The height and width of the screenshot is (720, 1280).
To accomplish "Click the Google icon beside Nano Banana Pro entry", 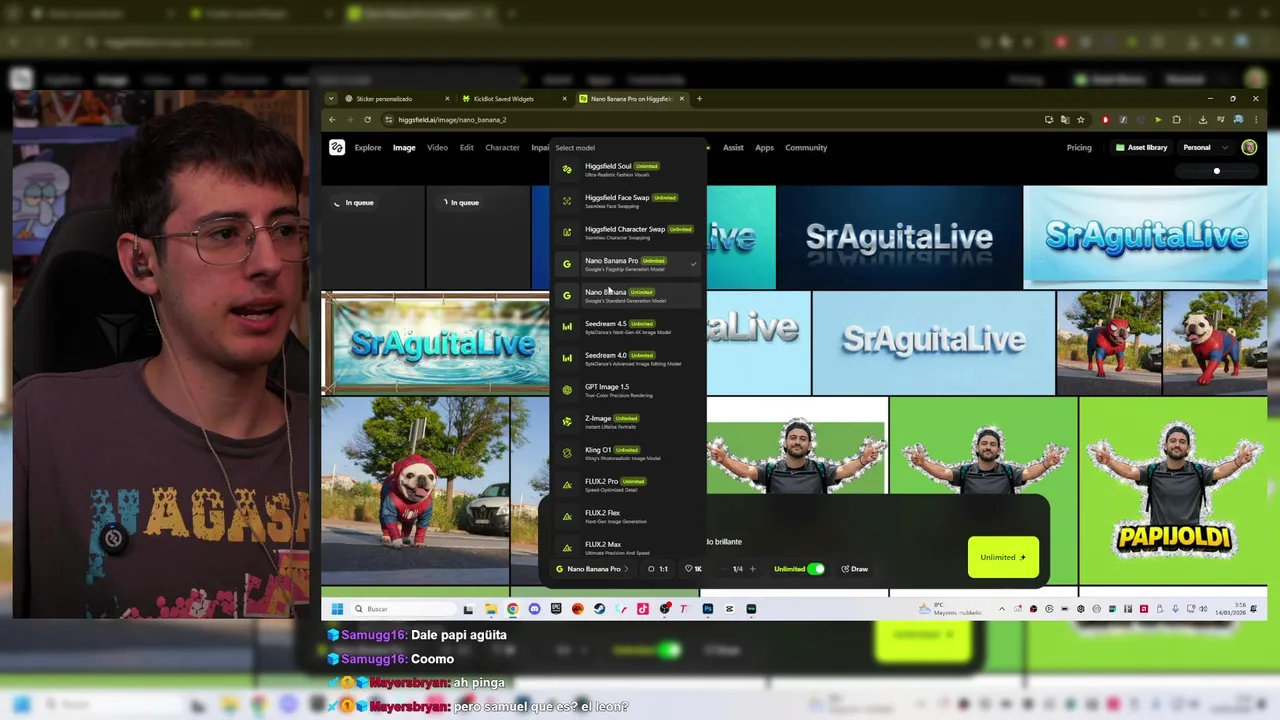I will [567, 264].
